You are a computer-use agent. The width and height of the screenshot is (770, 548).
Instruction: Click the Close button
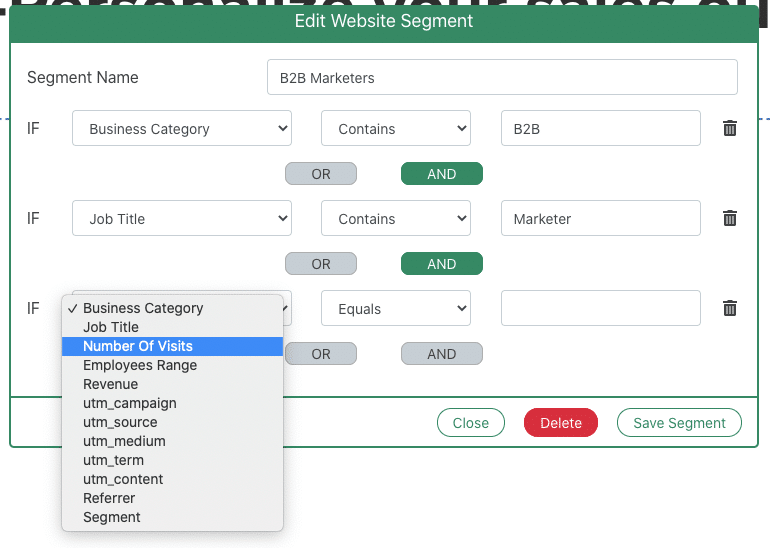470,423
